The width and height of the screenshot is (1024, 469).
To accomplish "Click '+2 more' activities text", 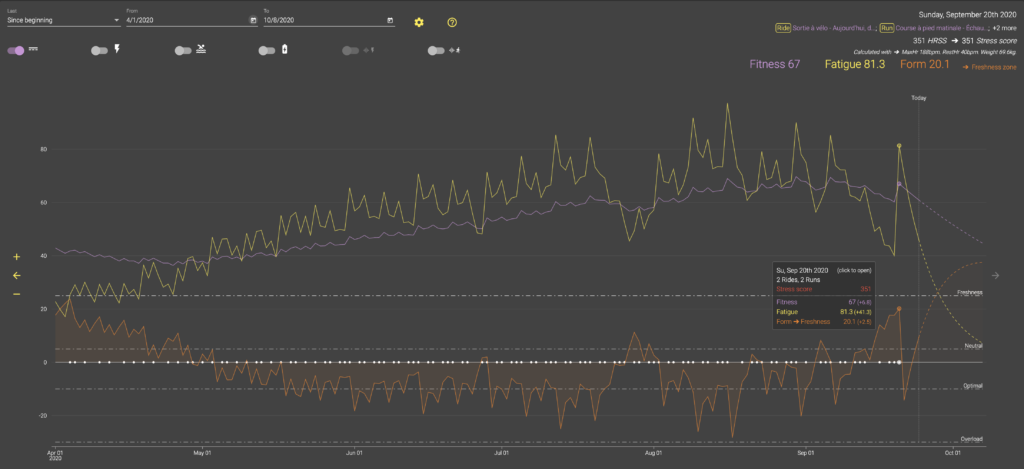I will (x=1004, y=28).
